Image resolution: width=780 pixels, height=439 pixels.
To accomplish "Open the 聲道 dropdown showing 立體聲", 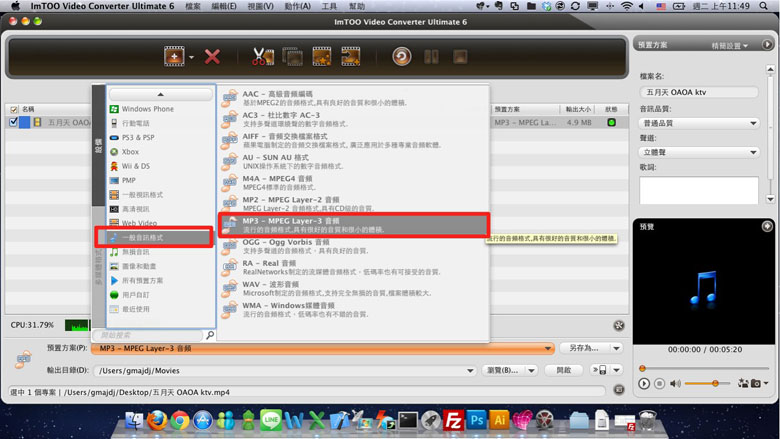I will [x=699, y=152].
